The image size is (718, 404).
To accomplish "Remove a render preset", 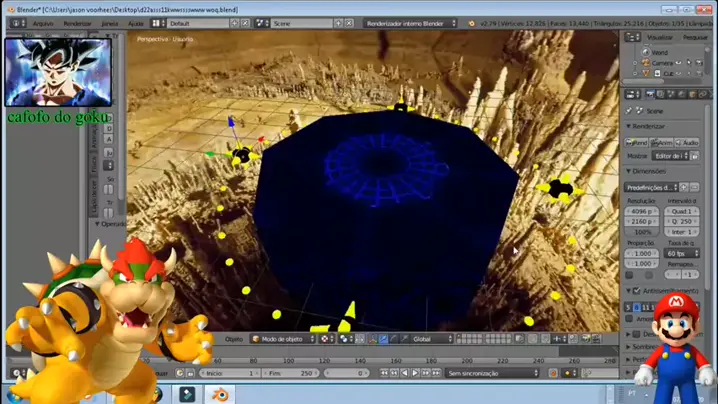I will click(694, 187).
